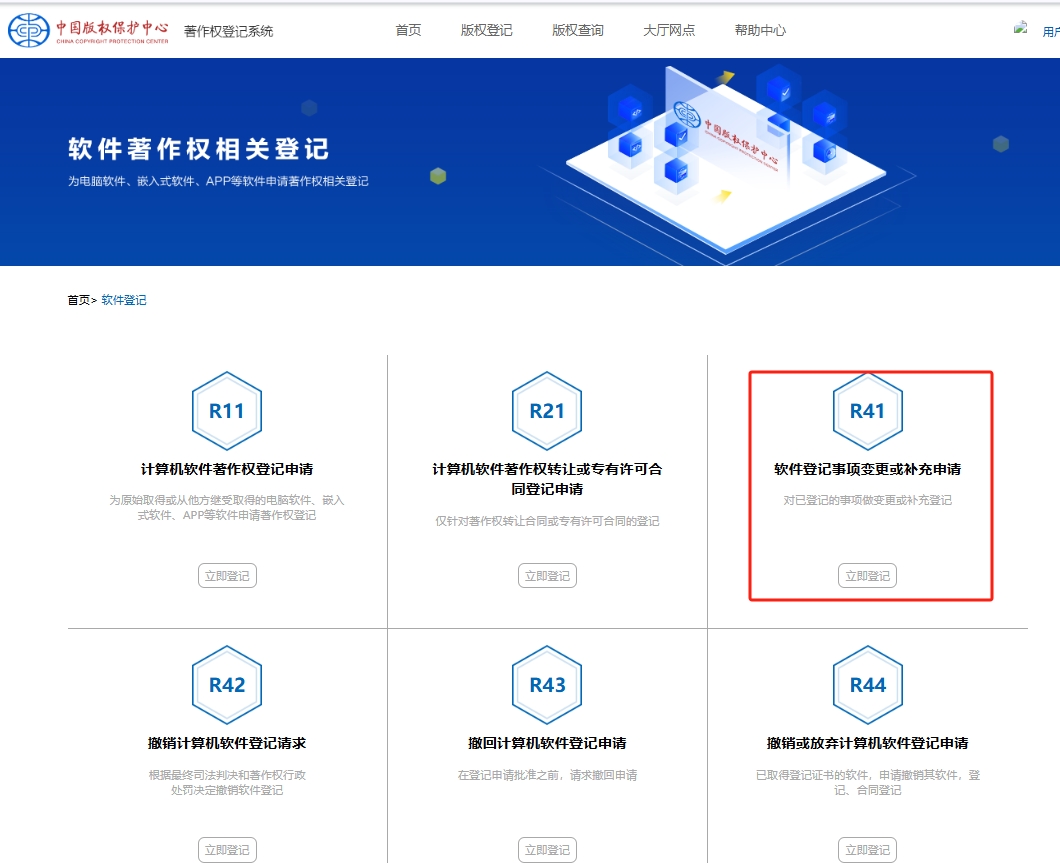Go to 版权查询 in the navigation bar
Viewport: 1060px width, 863px height.
pyautogui.click(x=578, y=30)
